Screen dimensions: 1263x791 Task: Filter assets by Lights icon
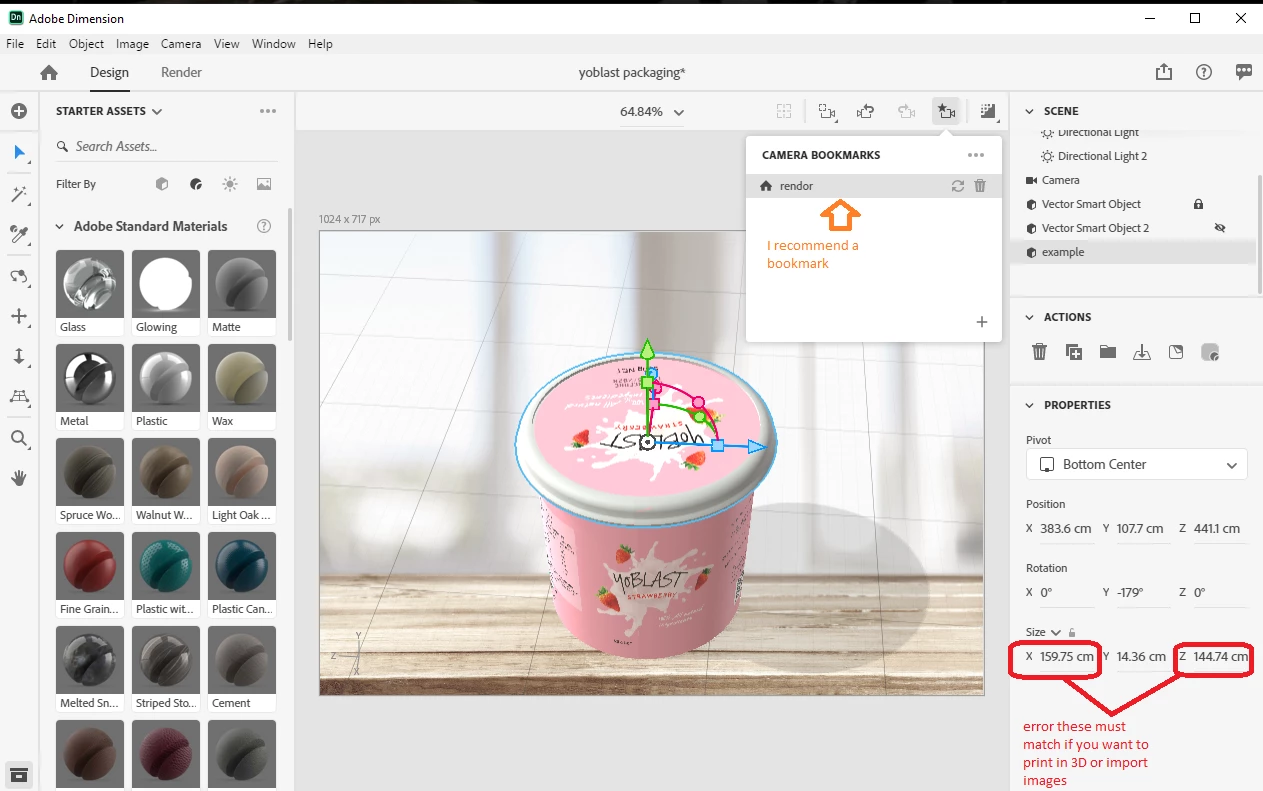click(x=230, y=184)
